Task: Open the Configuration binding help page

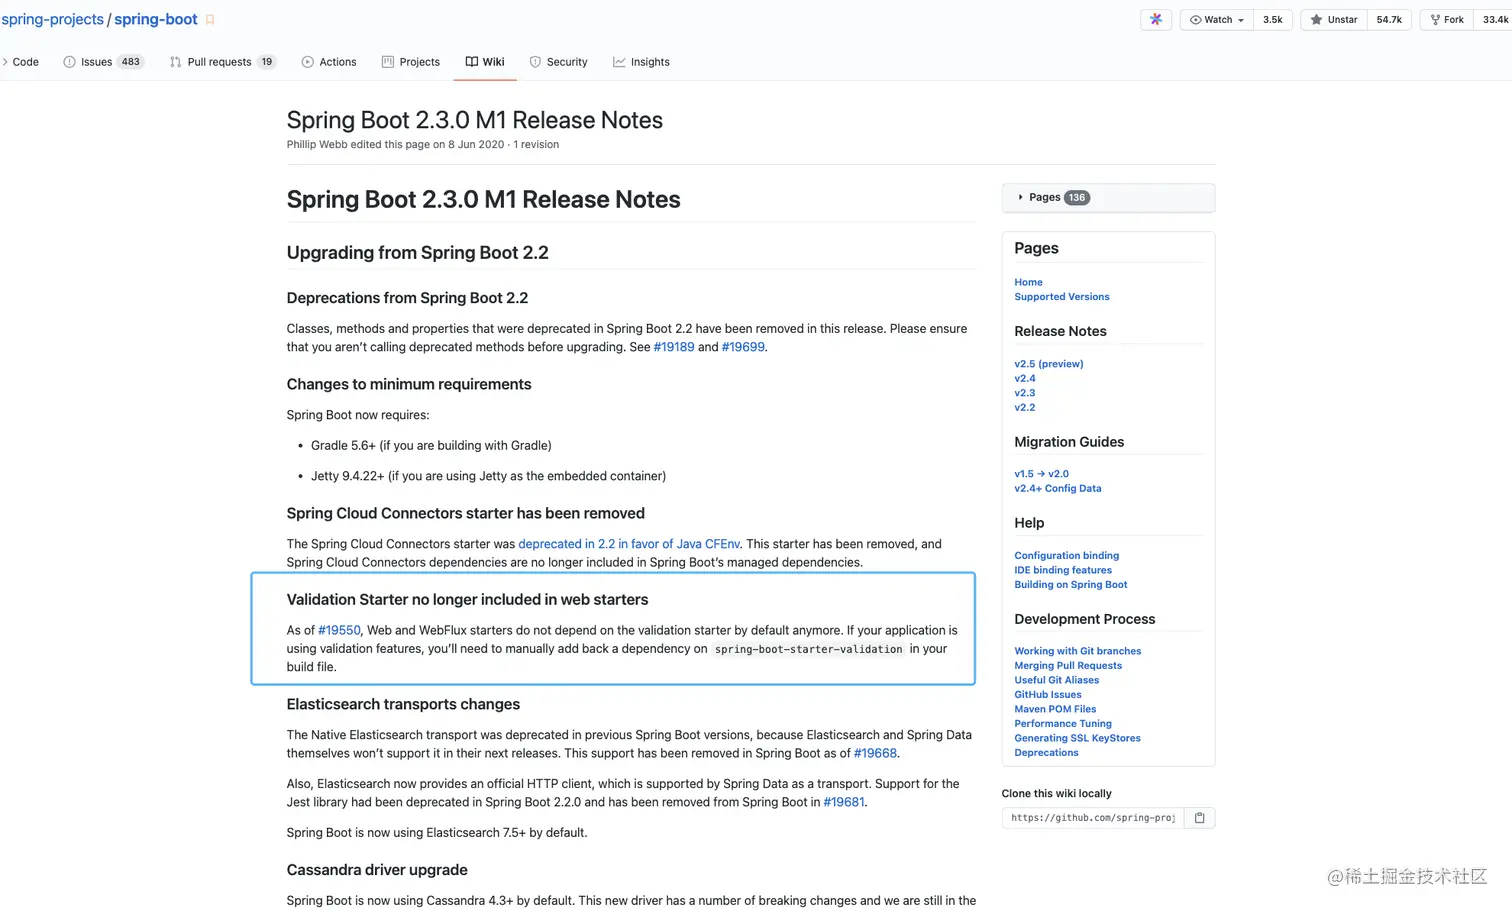Action: [1067, 555]
